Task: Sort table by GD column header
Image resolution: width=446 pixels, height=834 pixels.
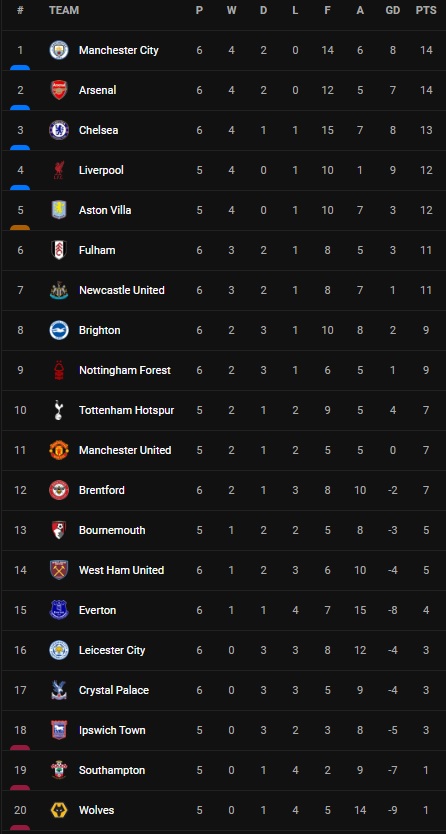Action: click(x=392, y=10)
